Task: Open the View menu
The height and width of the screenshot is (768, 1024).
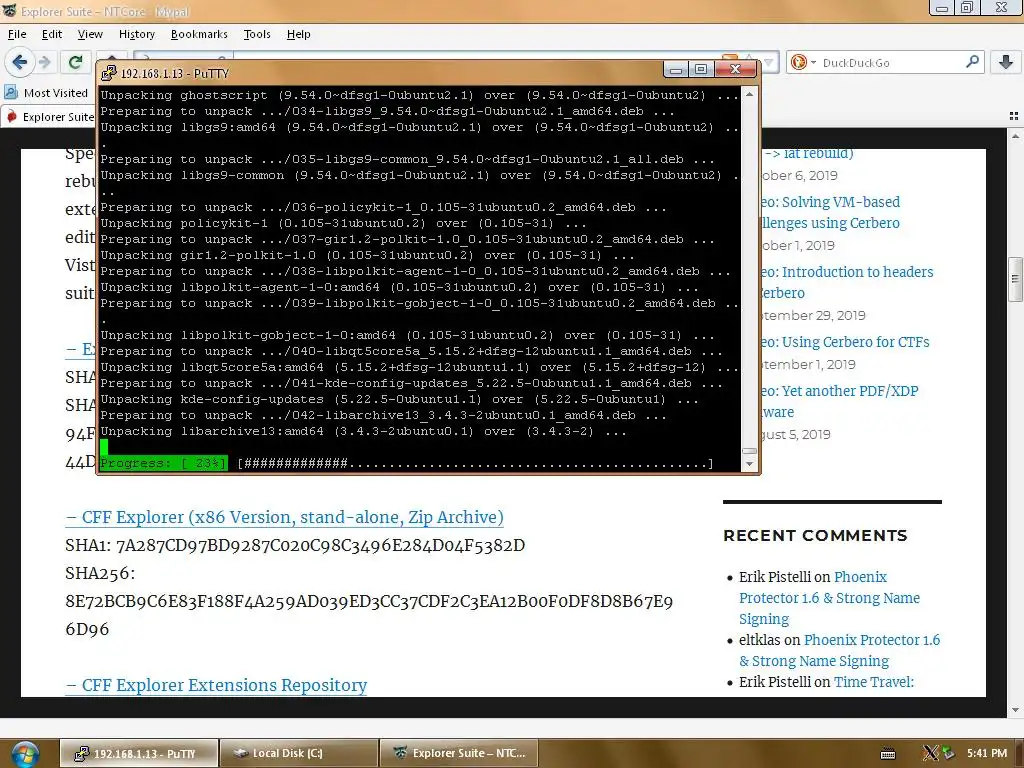Action: point(90,34)
